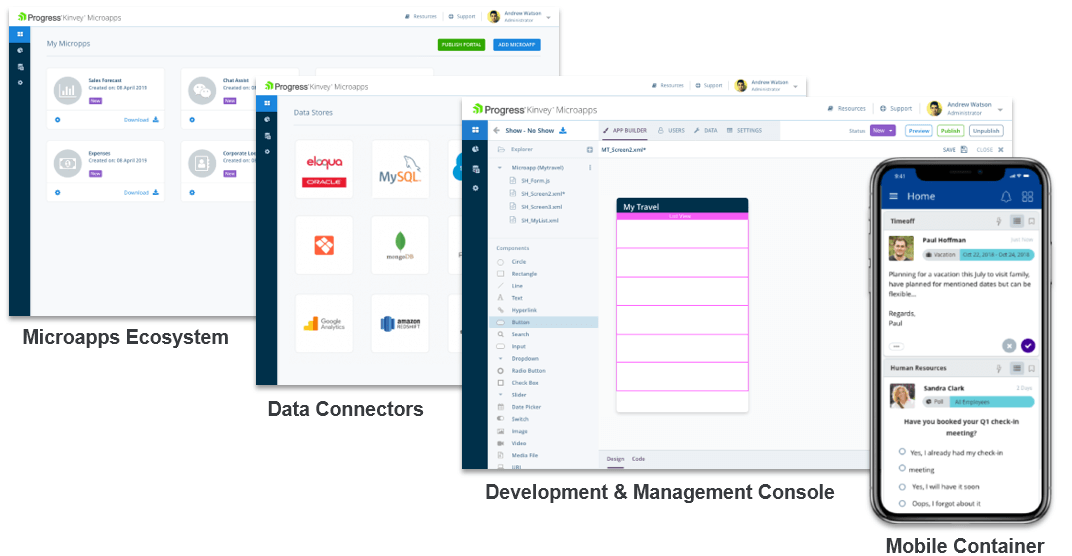Switch to the USERS tab
This screenshot has width=1072, height=556.
pos(671,130)
